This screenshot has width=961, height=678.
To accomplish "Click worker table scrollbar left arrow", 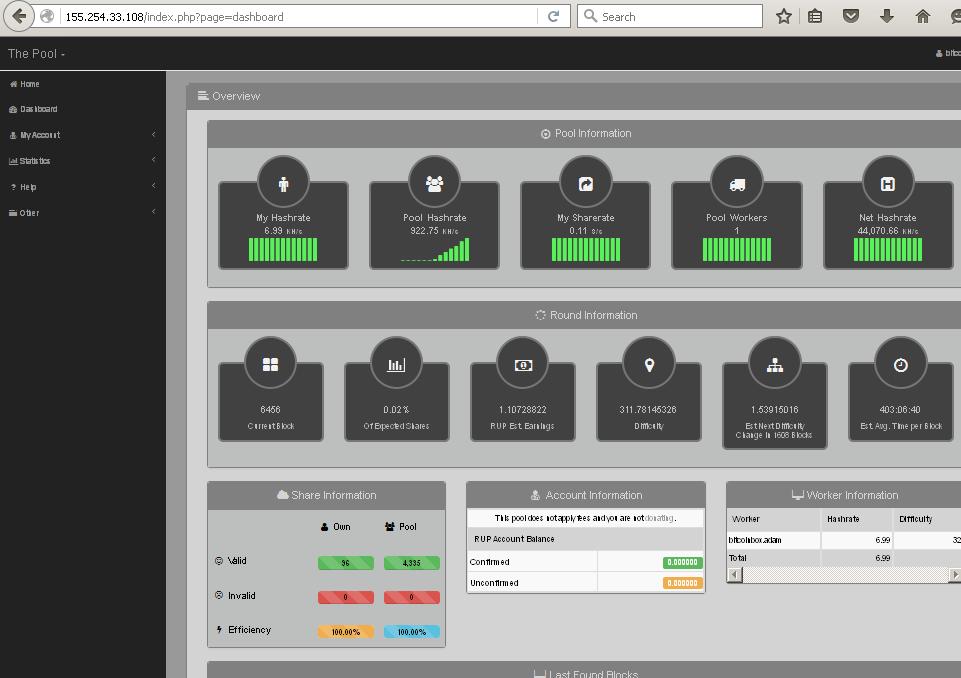I will coord(734,574).
